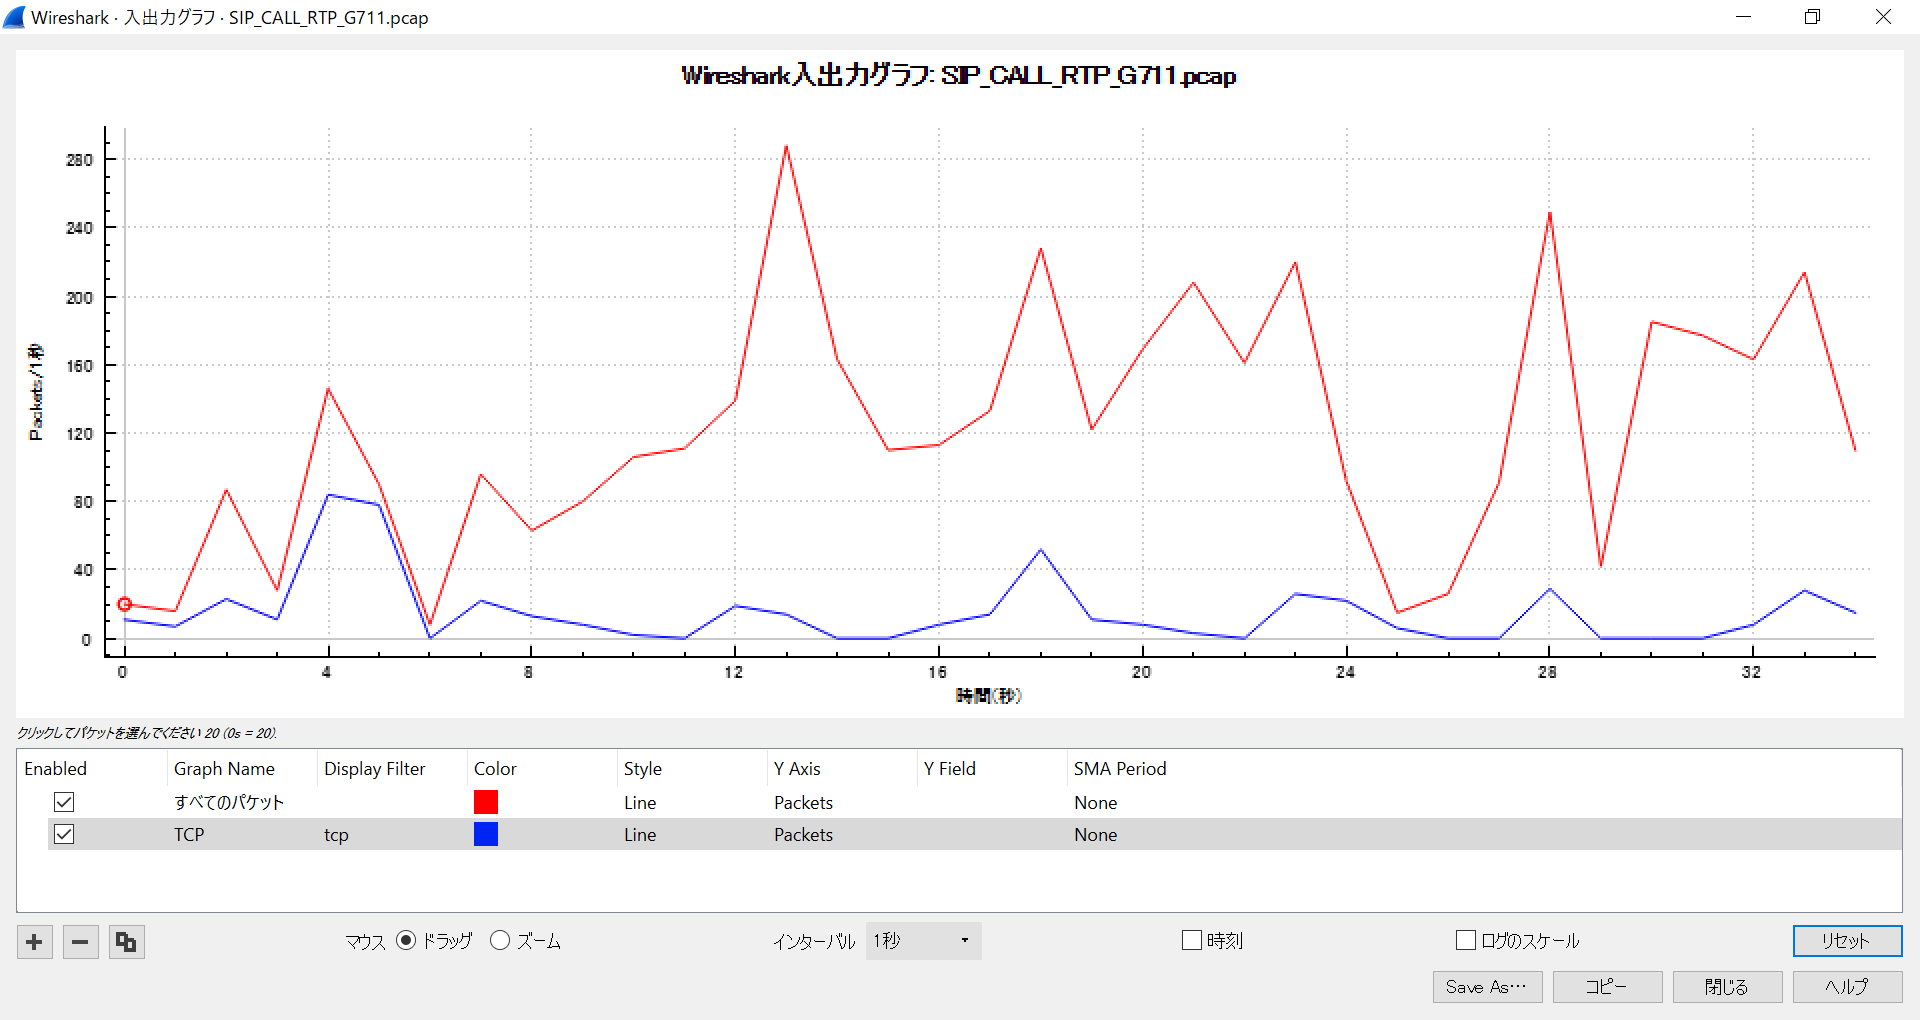Screen dimensions: 1920x1020
Task: Click the Graph Name column header
Action: (x=242, y=768)
